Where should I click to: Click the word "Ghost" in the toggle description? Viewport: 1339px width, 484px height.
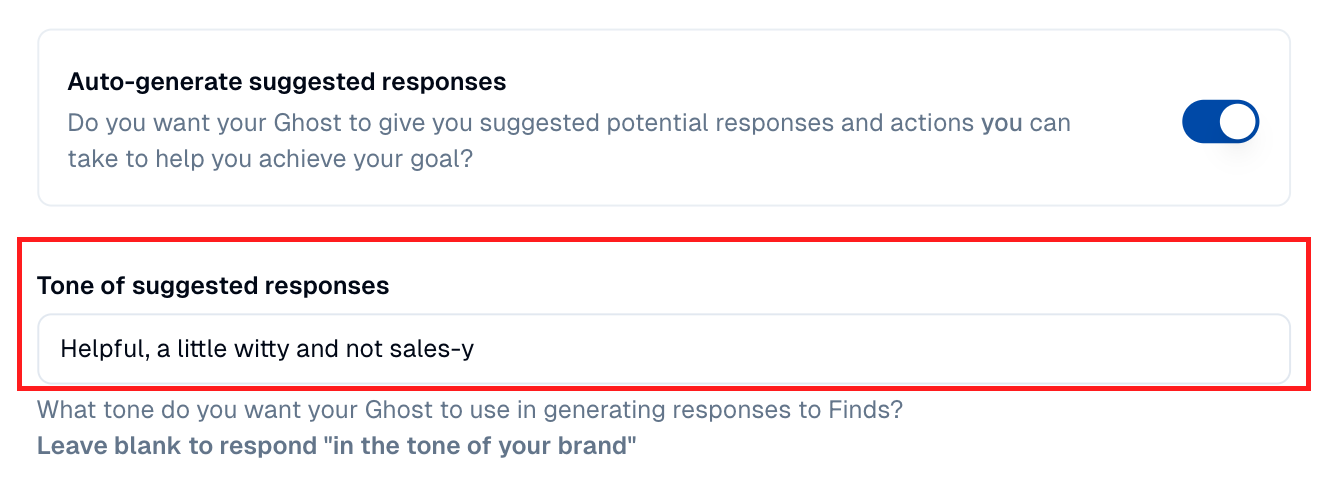pos(305,123)
